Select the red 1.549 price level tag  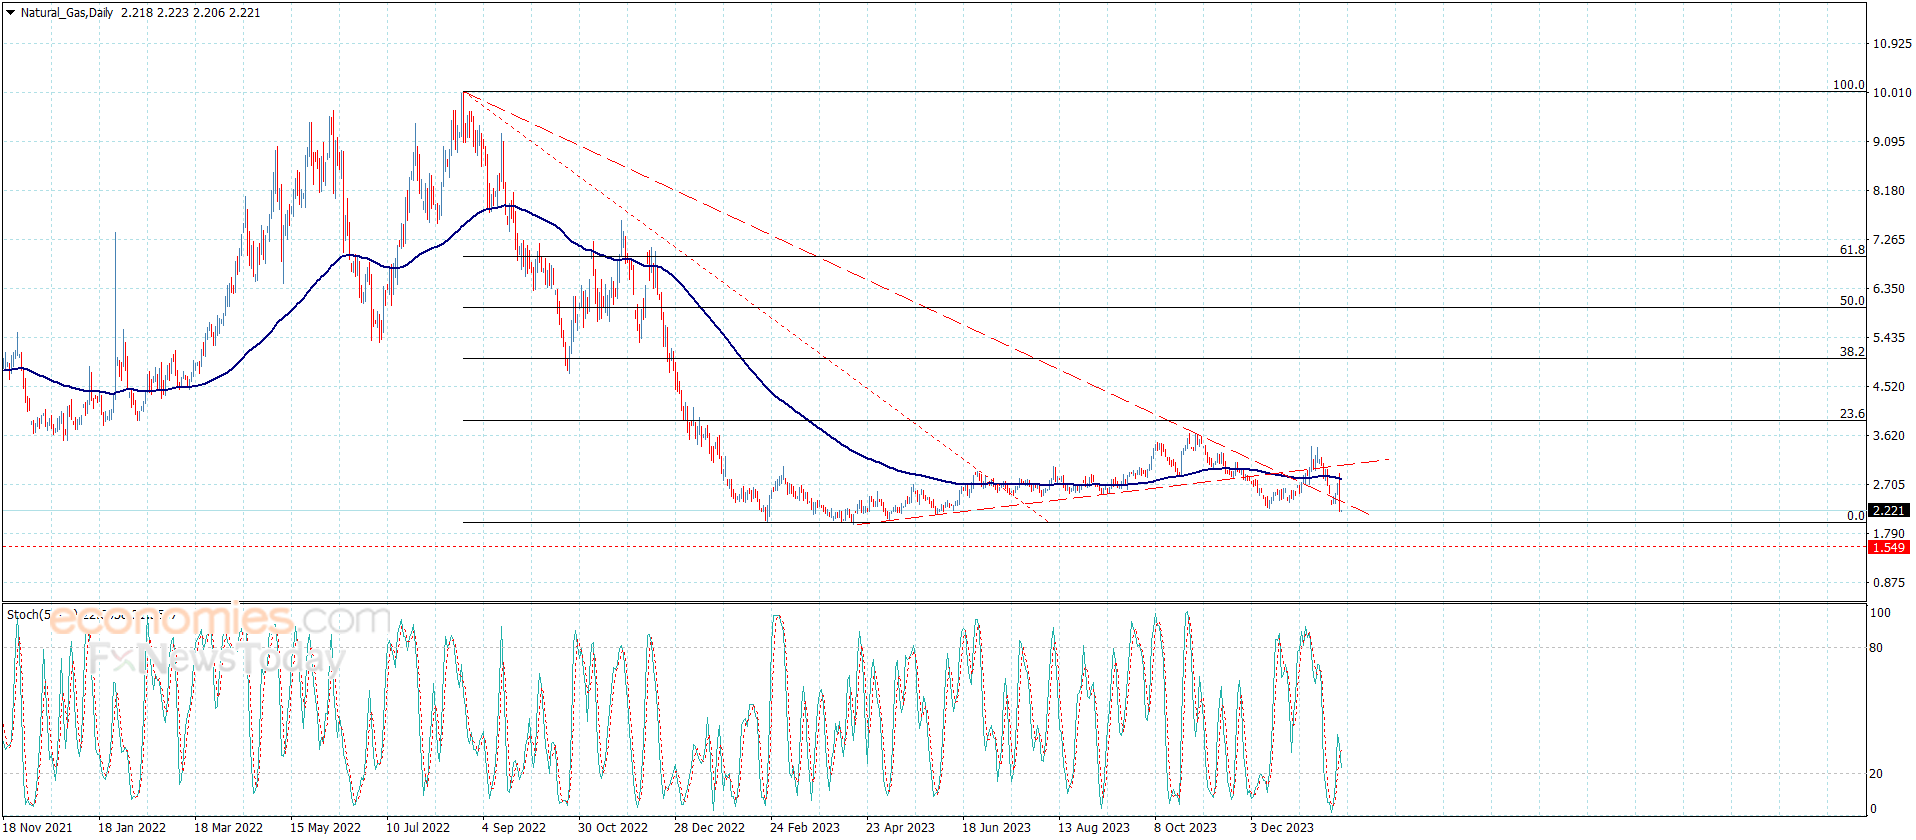[x=1888, y=548]
